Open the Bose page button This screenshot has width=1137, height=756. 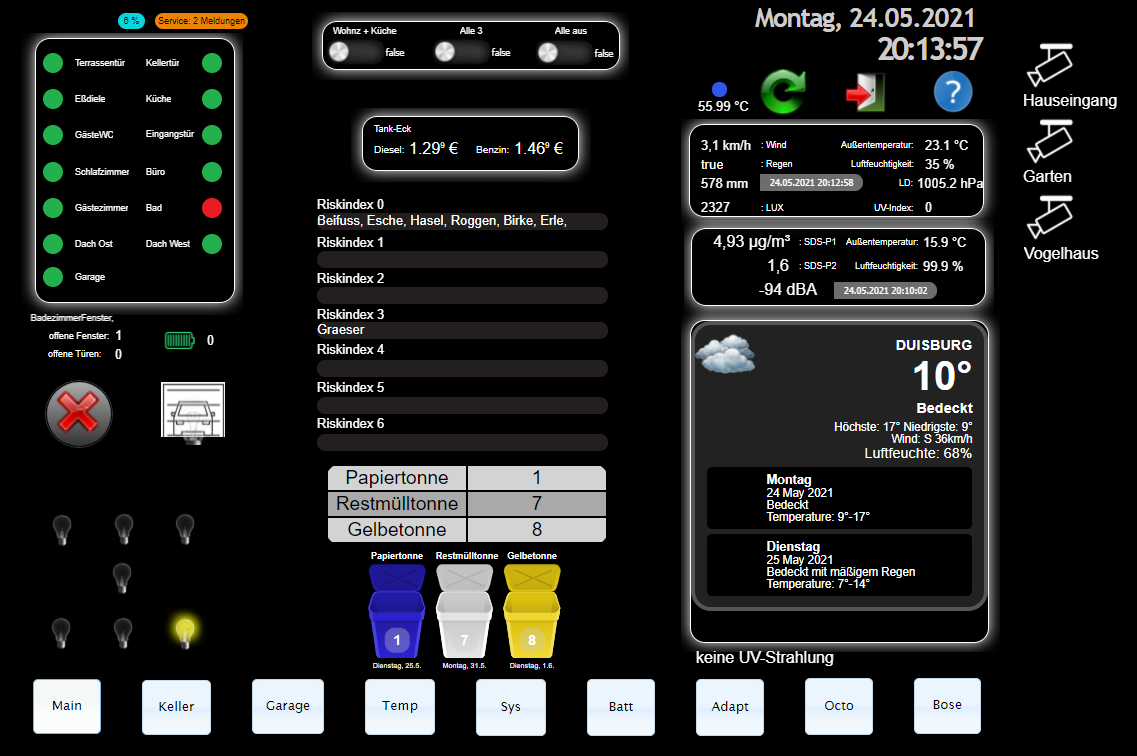click(947, 705)
